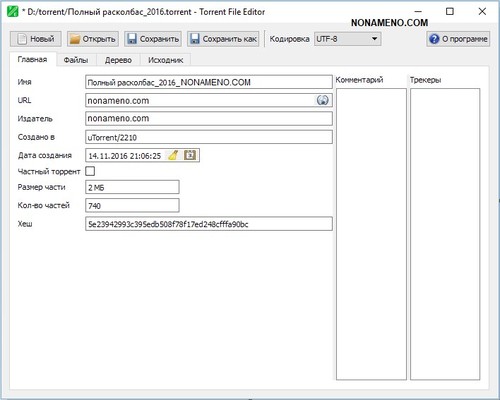Save the torrent with the Сохранить button
The image size is (500, 400).
[x=153, y=39]
